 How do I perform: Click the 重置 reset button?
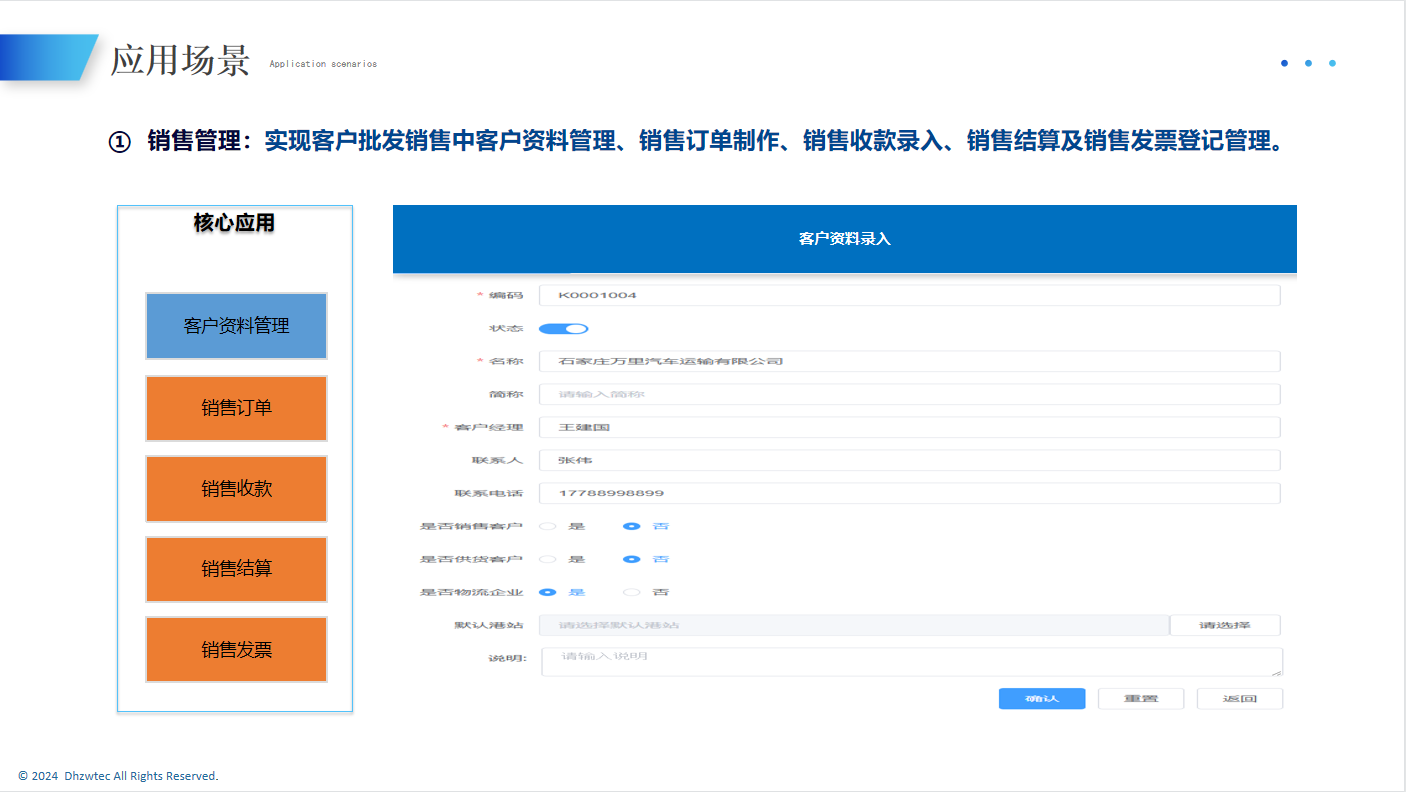1141,698
